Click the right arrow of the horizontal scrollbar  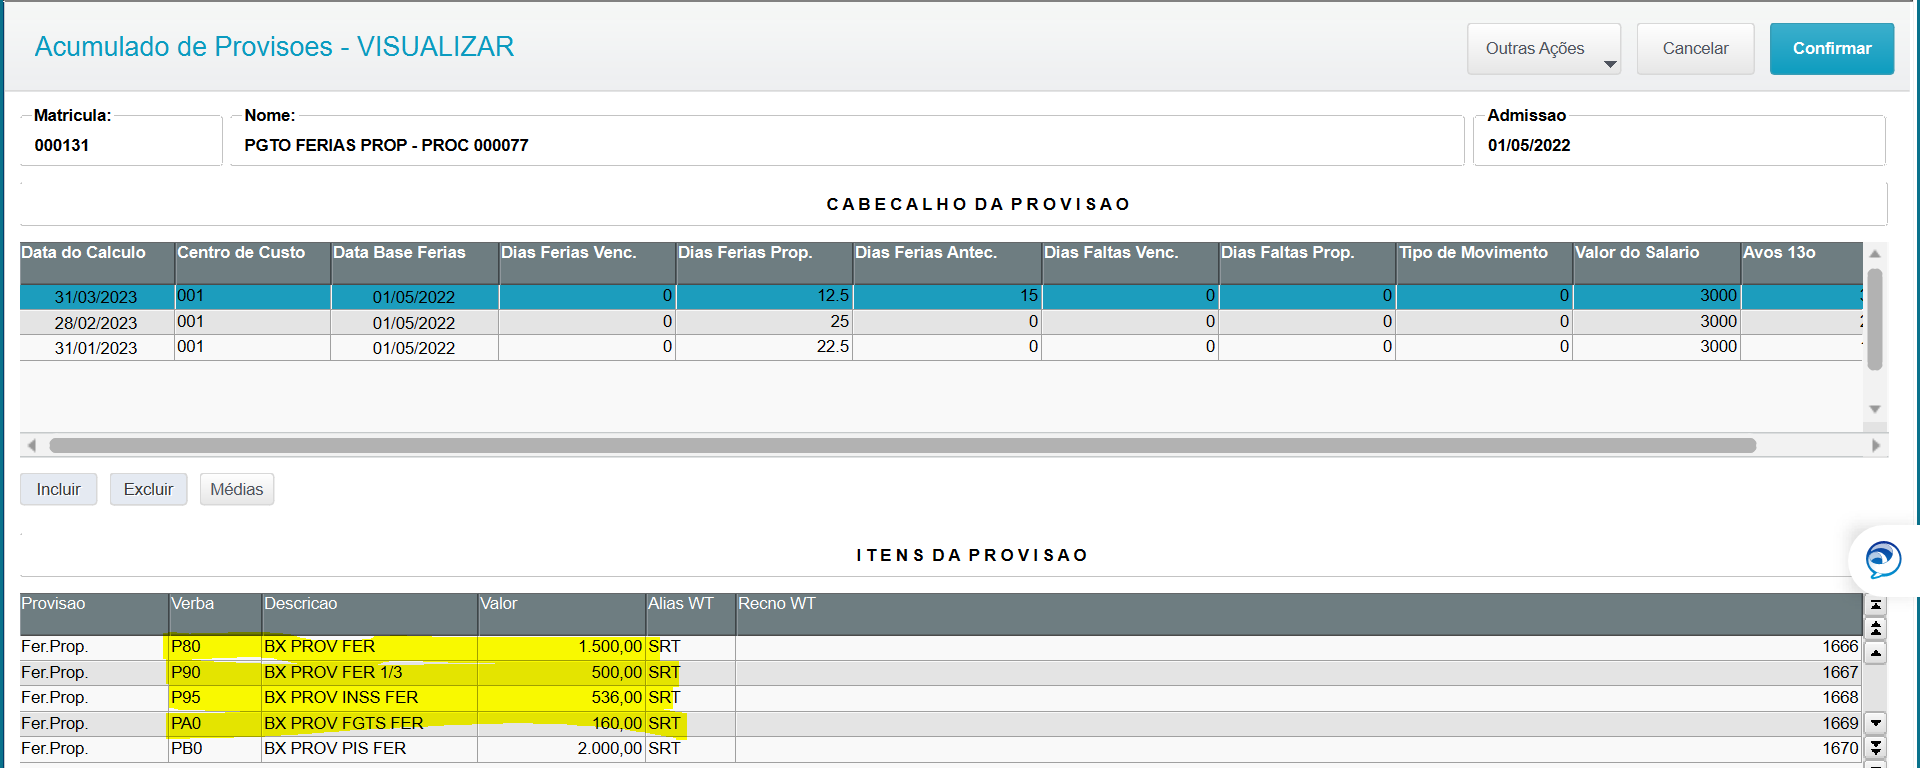click(1876, 445)
